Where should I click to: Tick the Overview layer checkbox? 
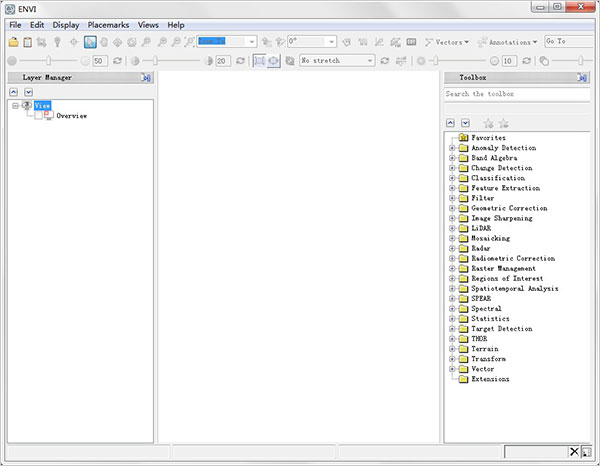[x=38, y=116]
